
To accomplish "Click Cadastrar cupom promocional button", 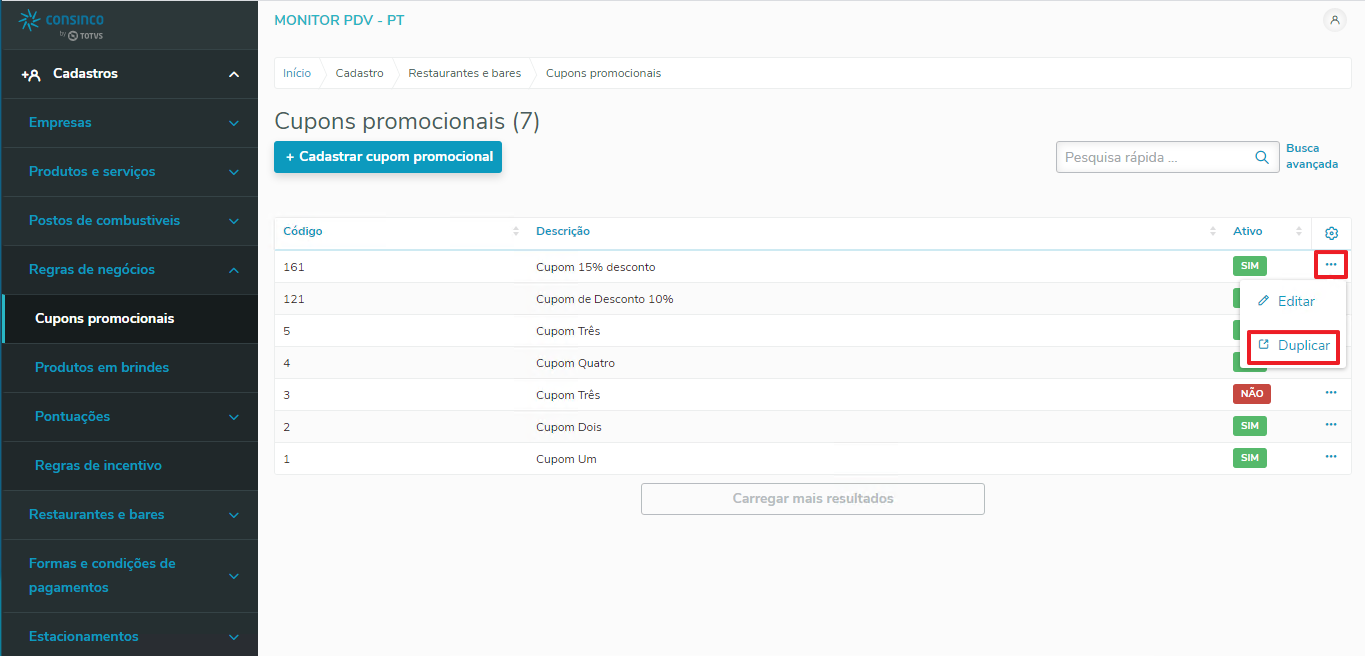I will pos(388,157).
